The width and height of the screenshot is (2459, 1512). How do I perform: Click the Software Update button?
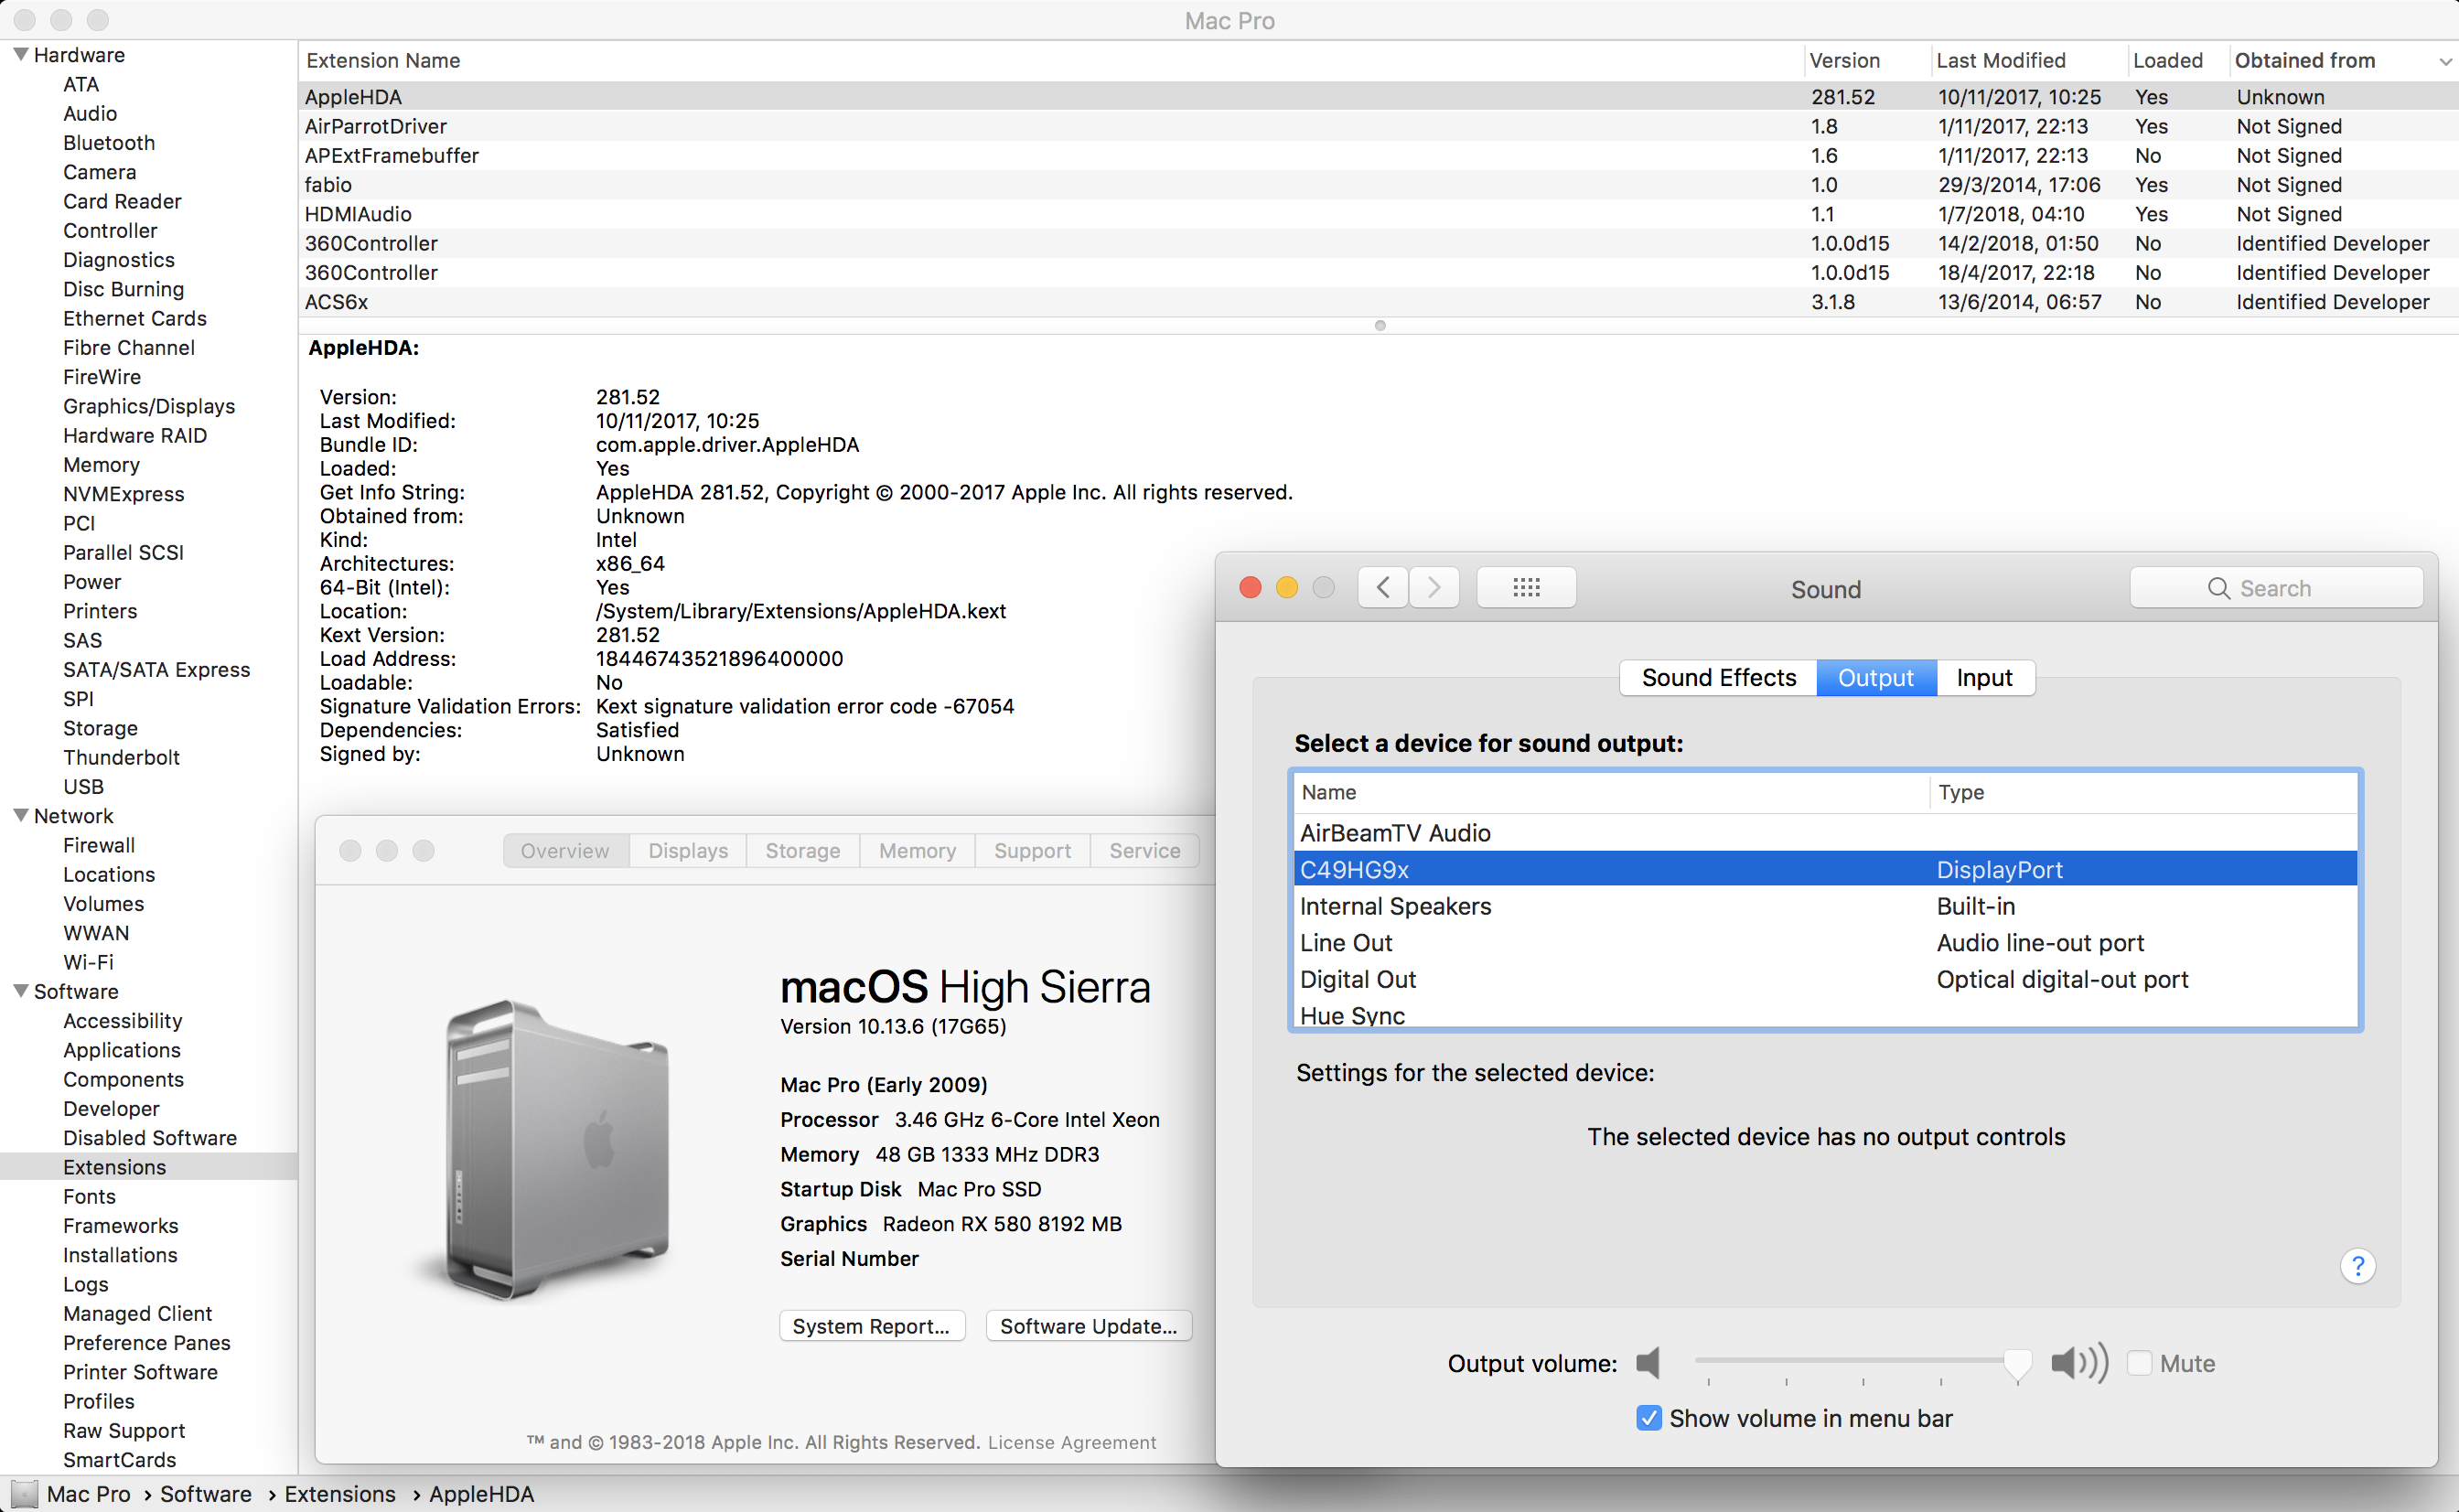point(1088,1326)
